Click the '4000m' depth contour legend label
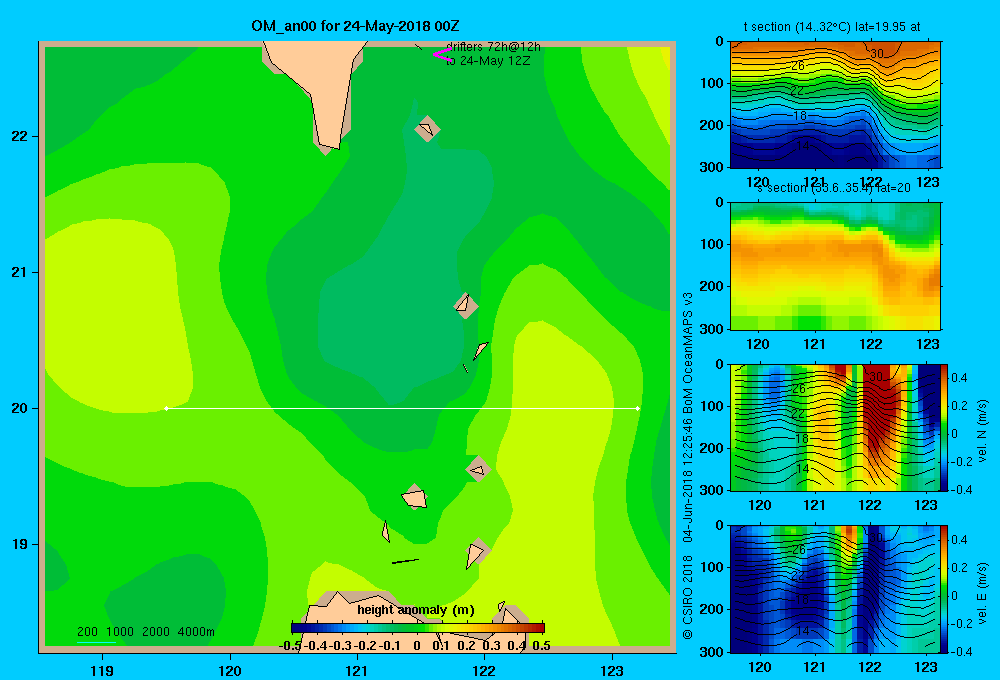The image size is (1000, 680). coord(196,632)
